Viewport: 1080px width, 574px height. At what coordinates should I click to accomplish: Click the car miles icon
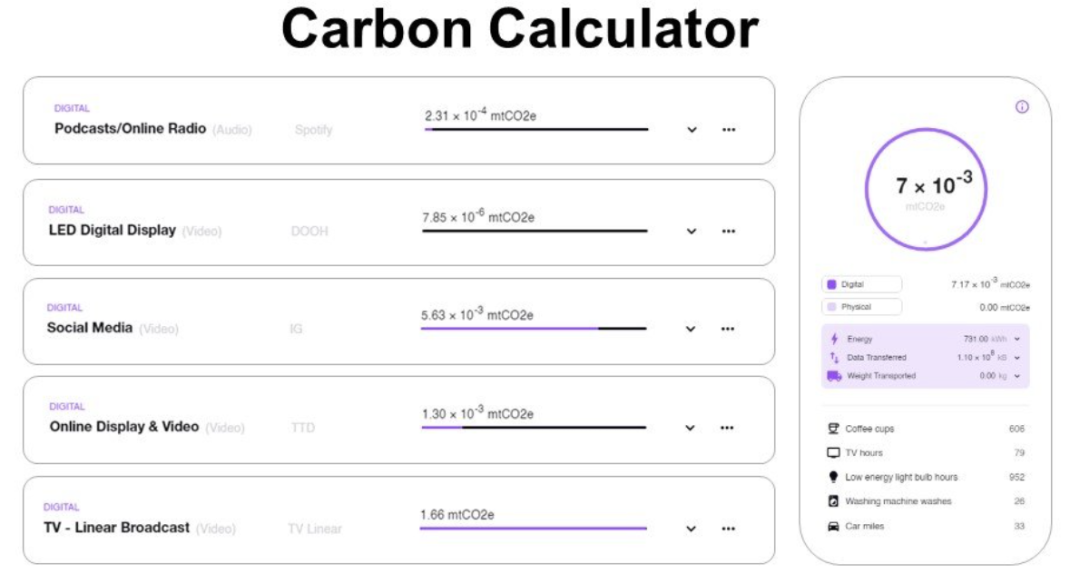click(x=833, y=526)
